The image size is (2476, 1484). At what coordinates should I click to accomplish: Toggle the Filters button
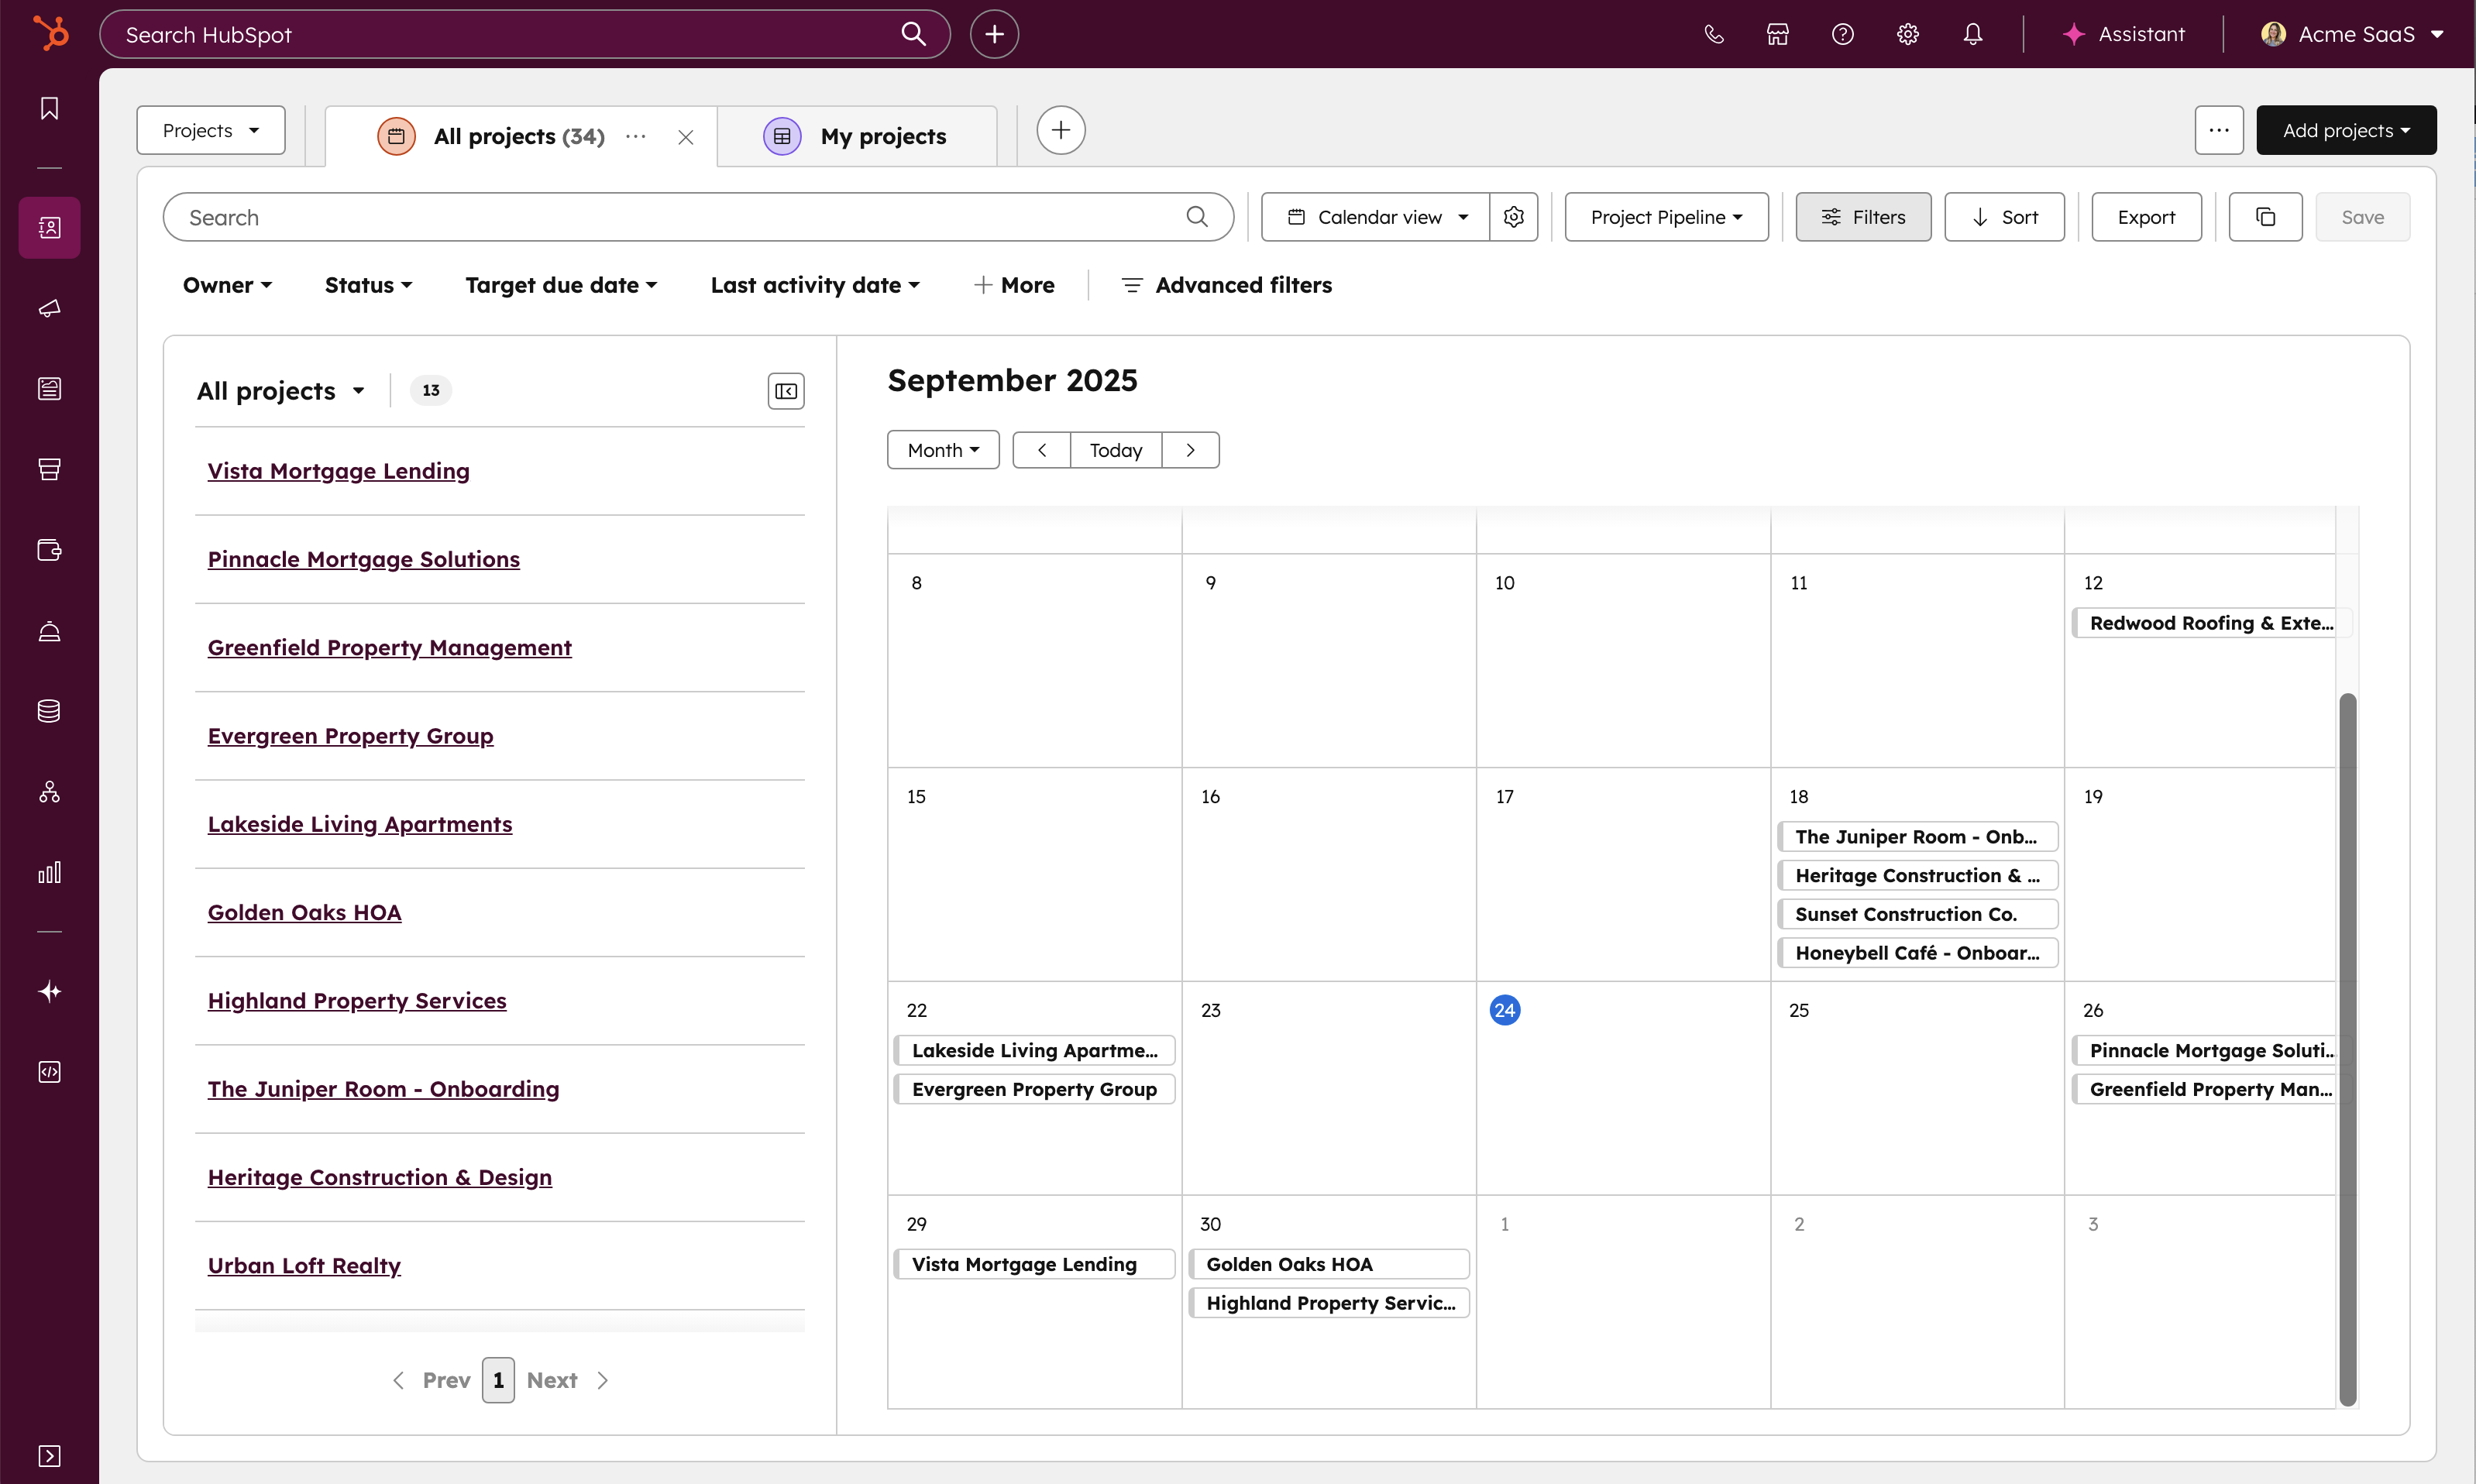point(1863,217)
